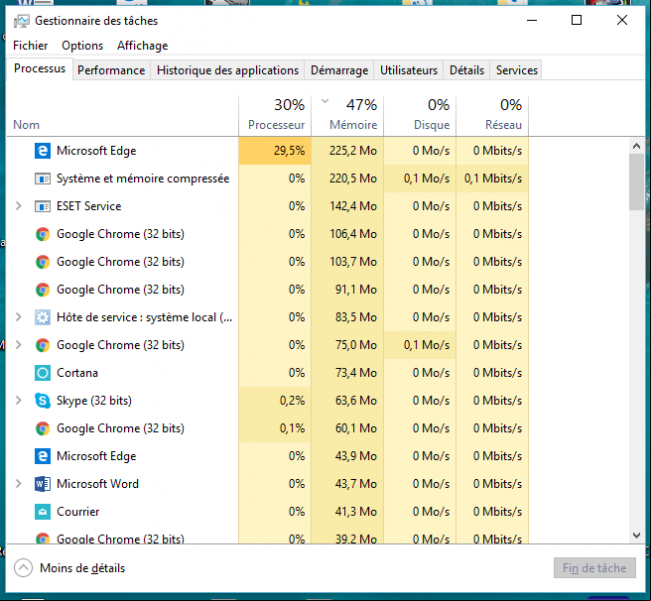Select the Système et mémoire compressée row name

pyautogui.click(x=143, y=178)
